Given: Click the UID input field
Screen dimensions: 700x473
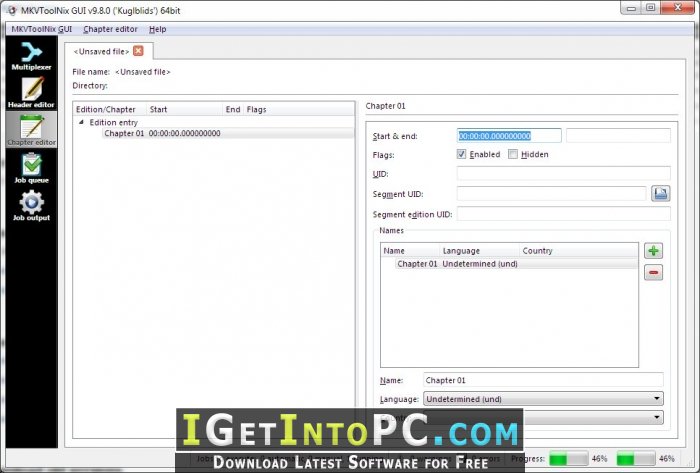Looking at the screenshot, I should pyautogui.click(x=563, y=174).
